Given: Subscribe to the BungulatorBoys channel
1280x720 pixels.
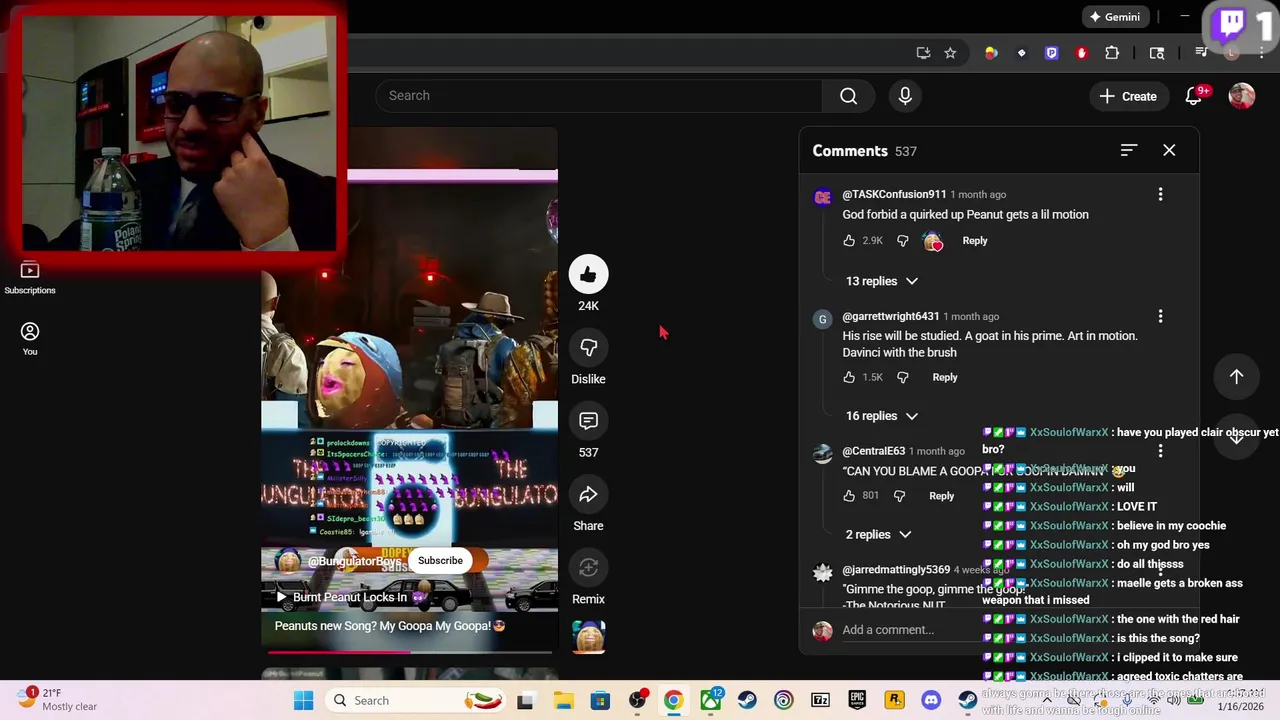Looking at the screenshot, I should coord(440,561).
